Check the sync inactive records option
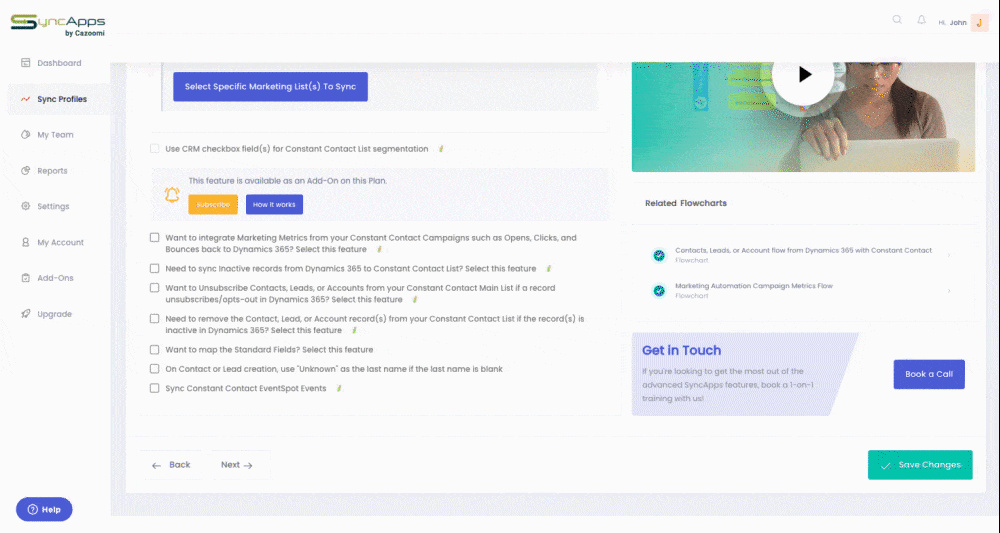 point(154,268)
